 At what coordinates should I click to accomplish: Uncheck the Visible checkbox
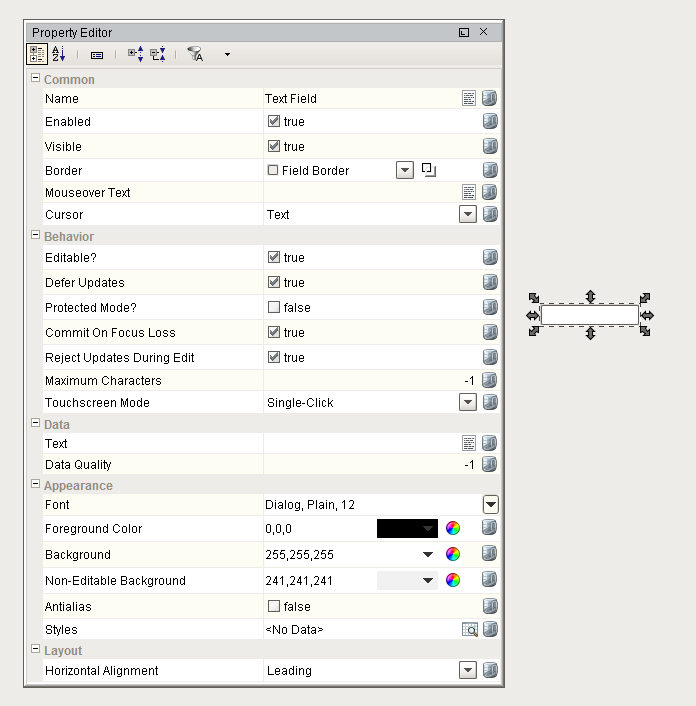point(273,146)
